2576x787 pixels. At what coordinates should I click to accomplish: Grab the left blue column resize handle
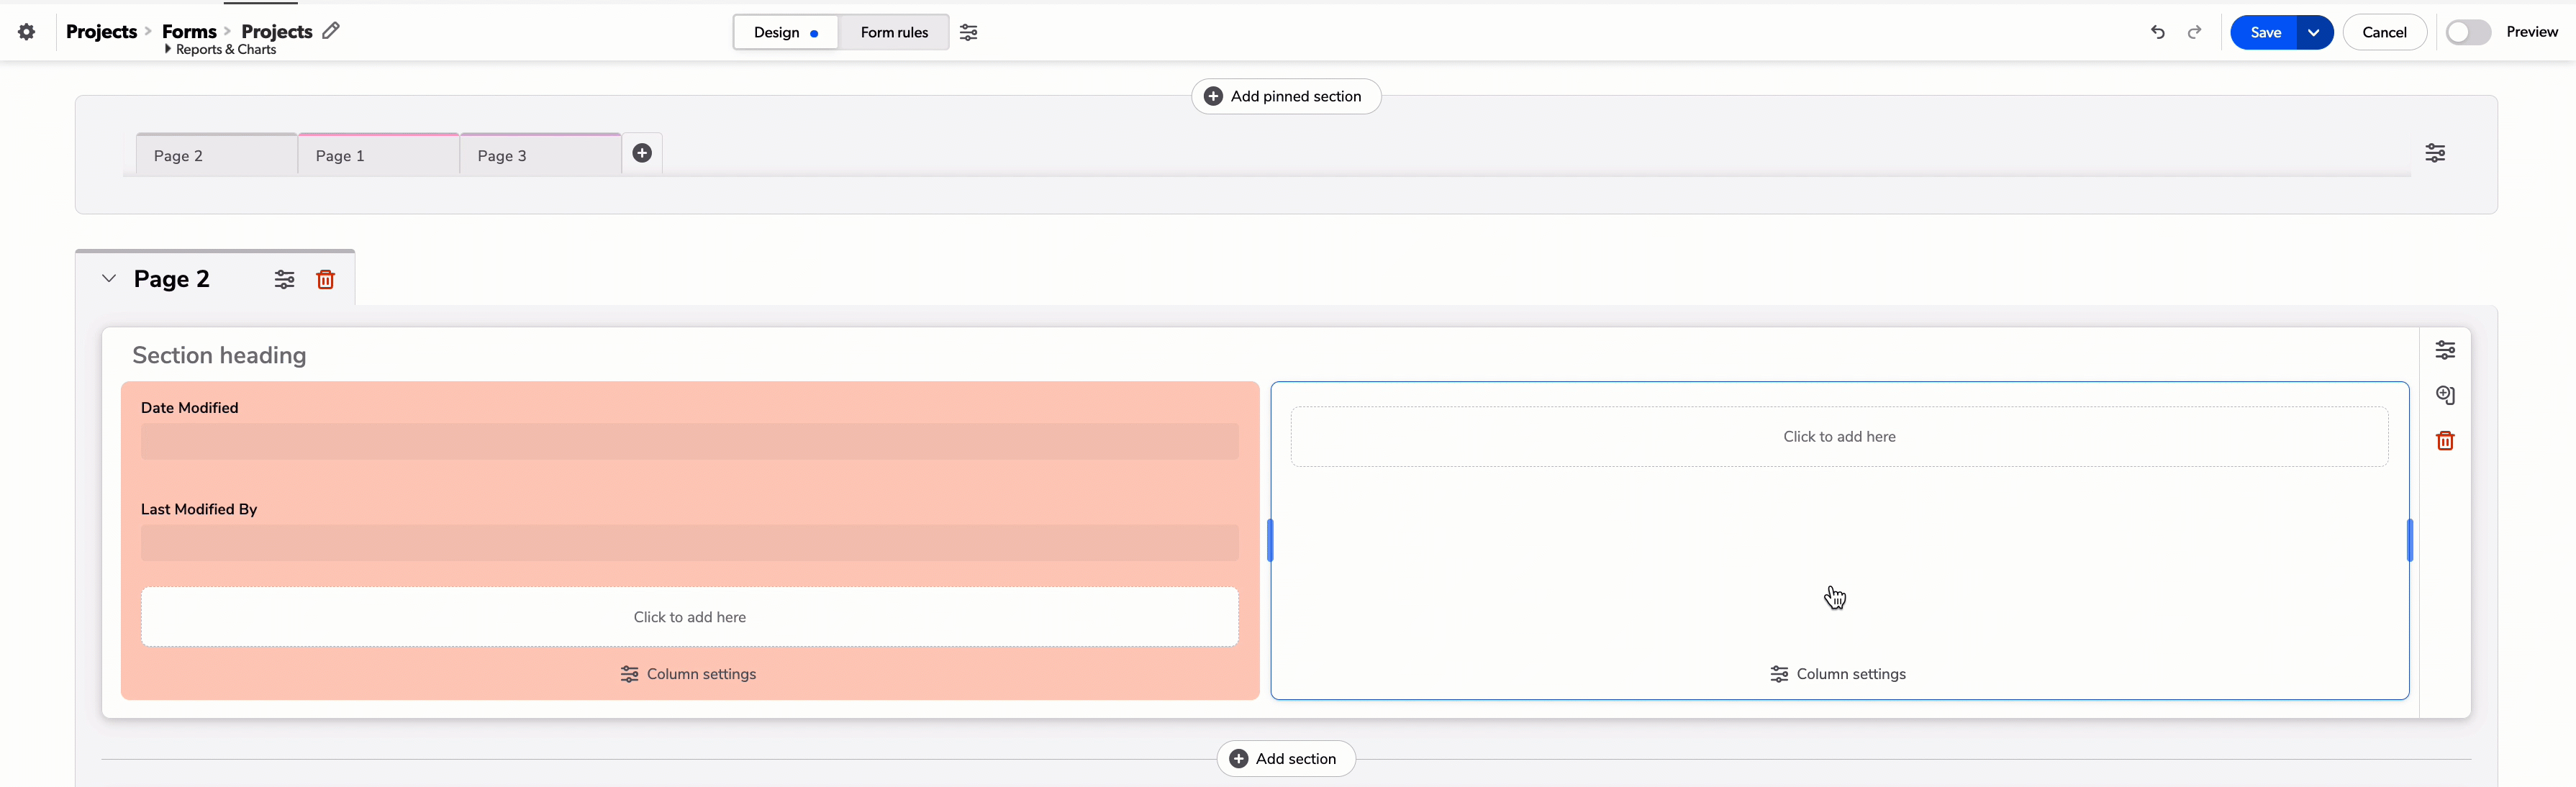pyautogui.click(x=1270, y=540)
